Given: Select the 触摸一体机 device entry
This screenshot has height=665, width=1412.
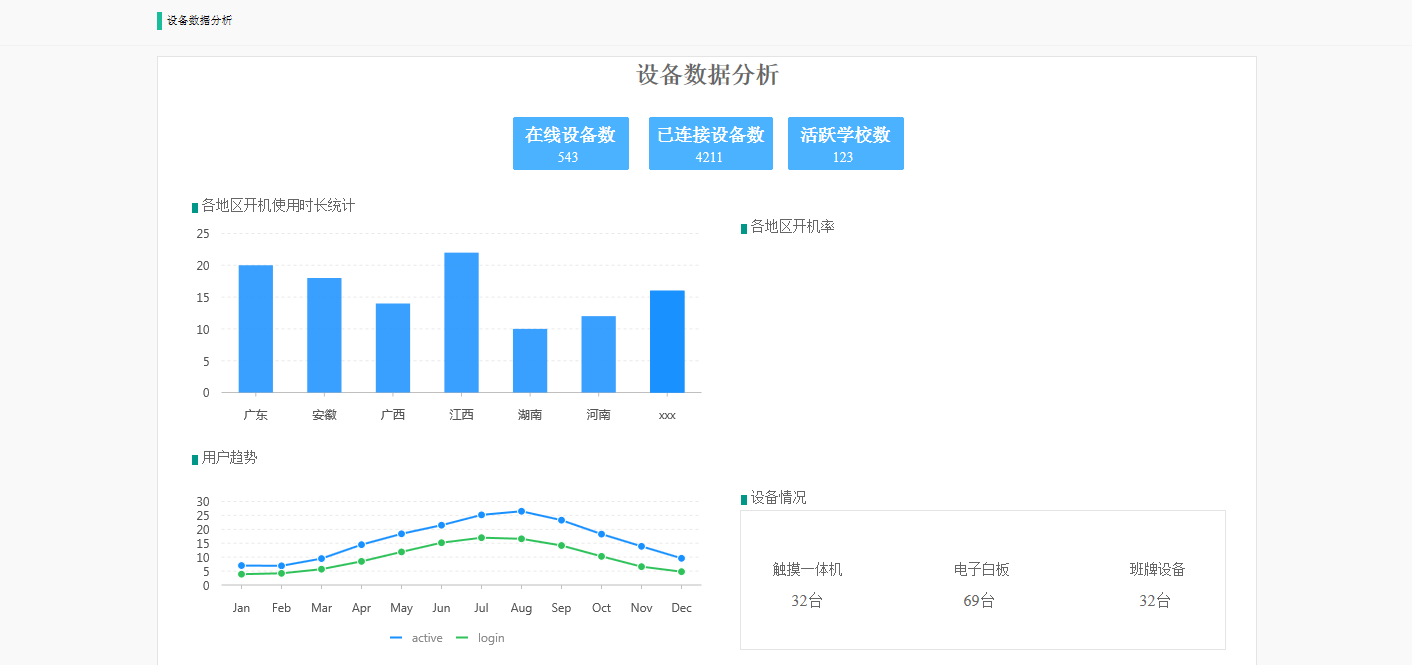Looking at the screenshot, I should point(807,584).
